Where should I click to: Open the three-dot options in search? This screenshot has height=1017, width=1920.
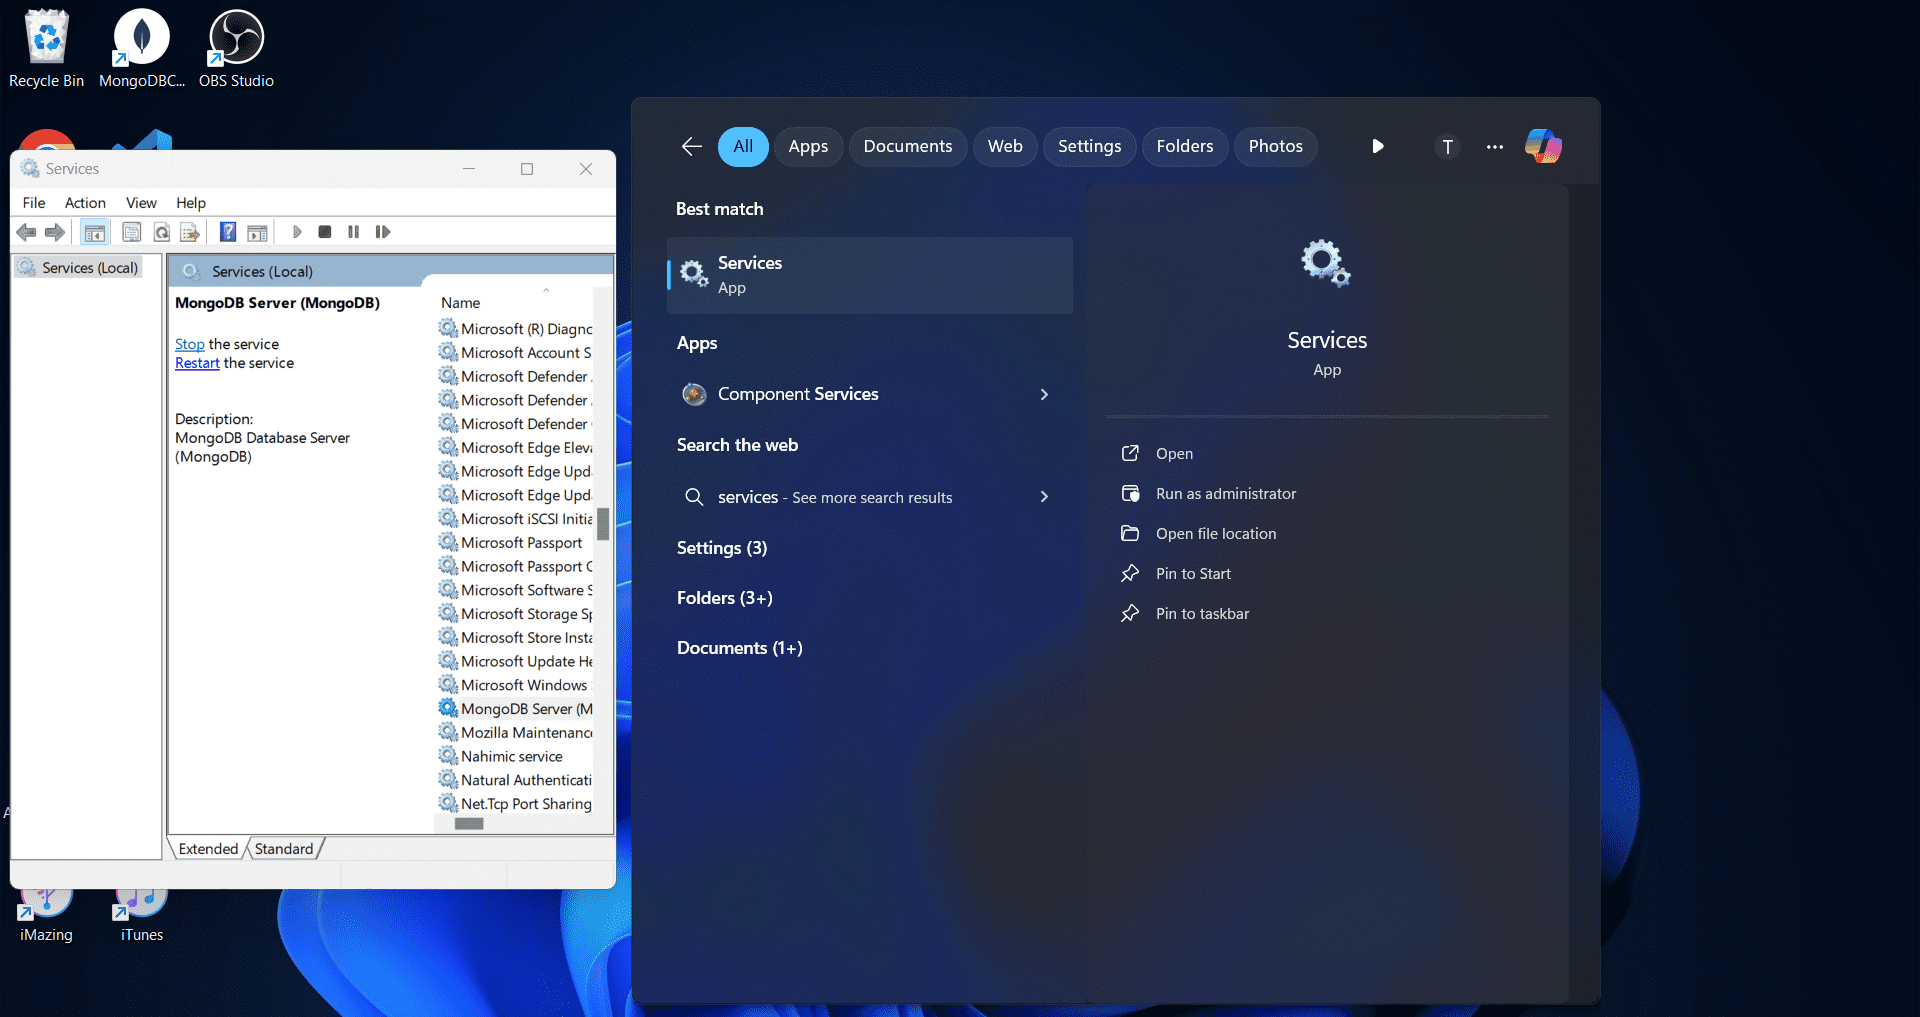click(1495, 147)
